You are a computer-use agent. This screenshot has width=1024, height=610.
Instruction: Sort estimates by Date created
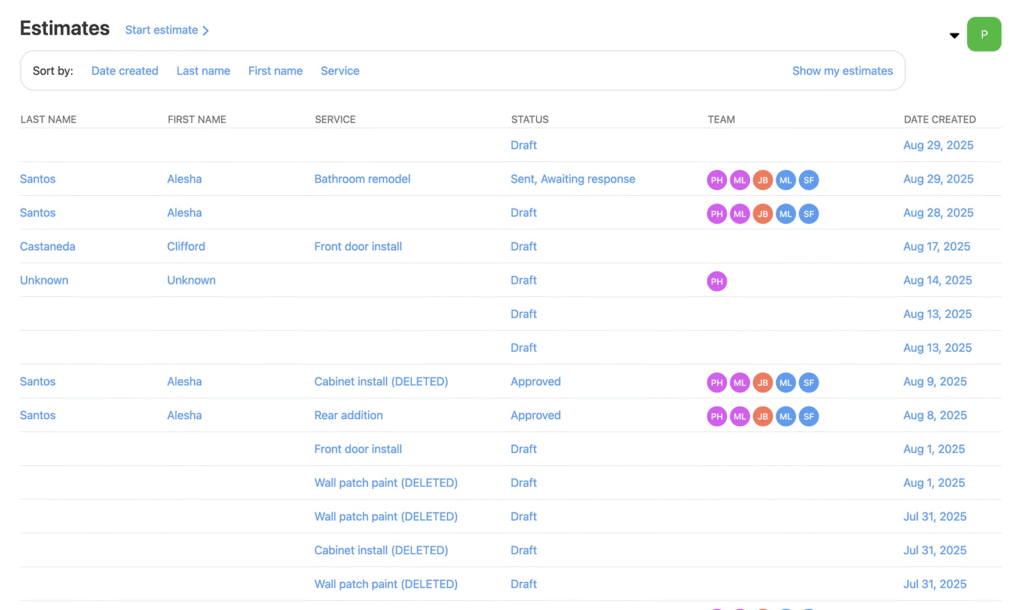[124, 71]
